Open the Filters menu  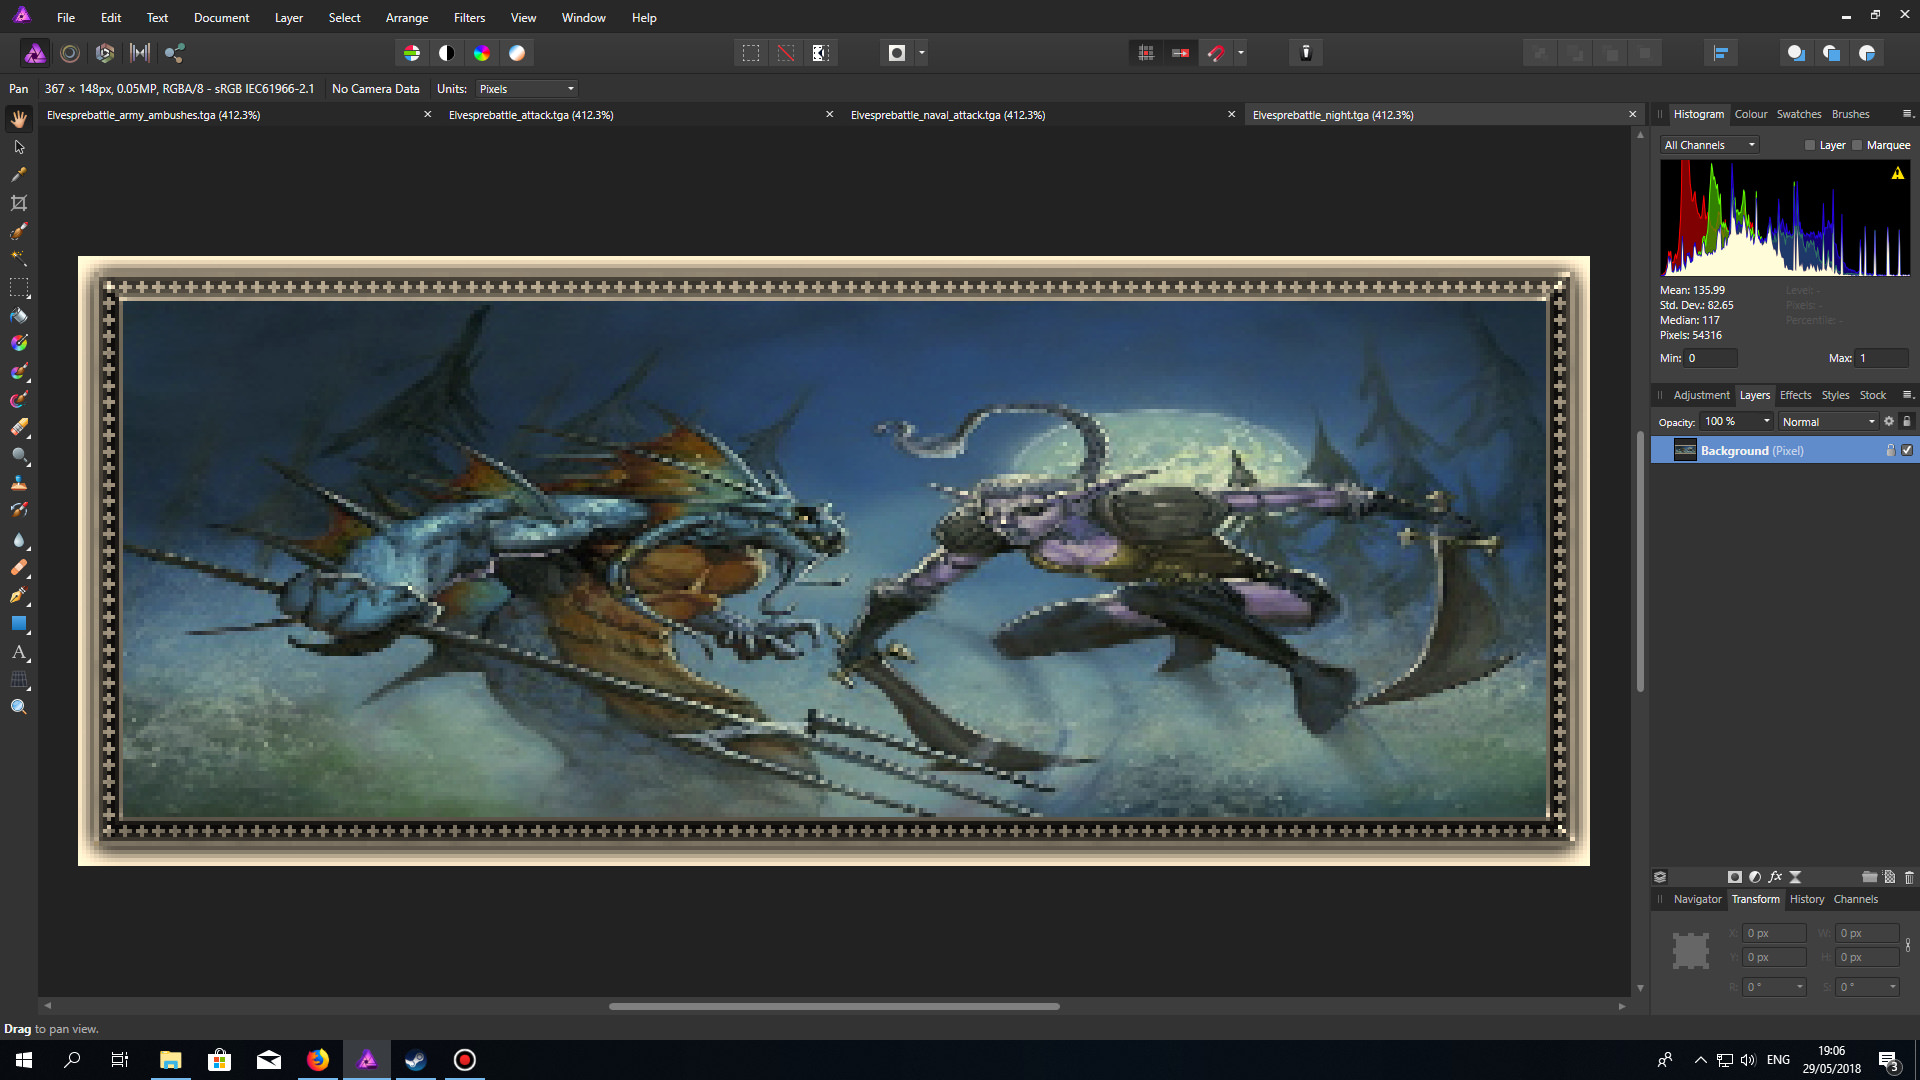[469, 18]
